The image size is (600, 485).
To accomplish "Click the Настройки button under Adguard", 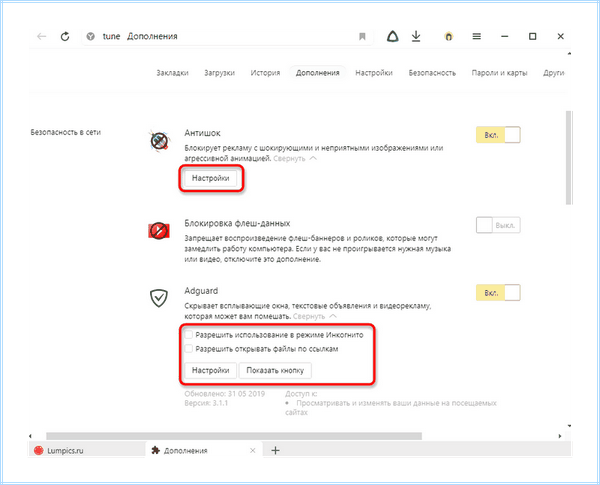I will coord(210,371).
